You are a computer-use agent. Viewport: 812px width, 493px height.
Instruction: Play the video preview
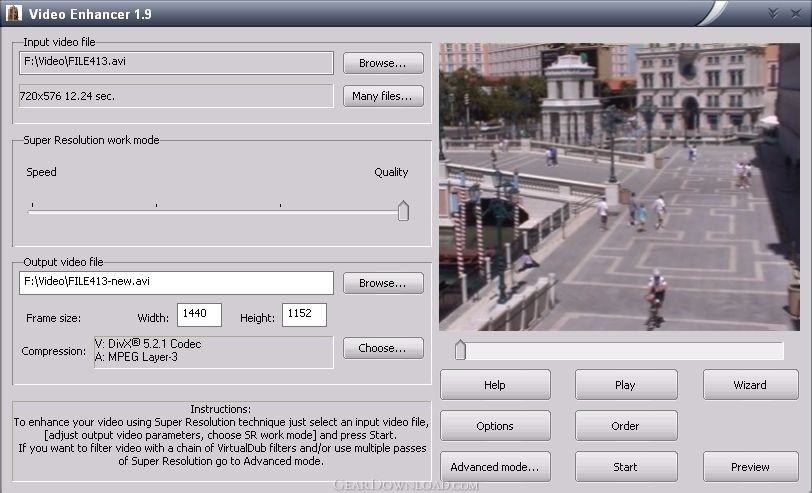coord(626,385)
